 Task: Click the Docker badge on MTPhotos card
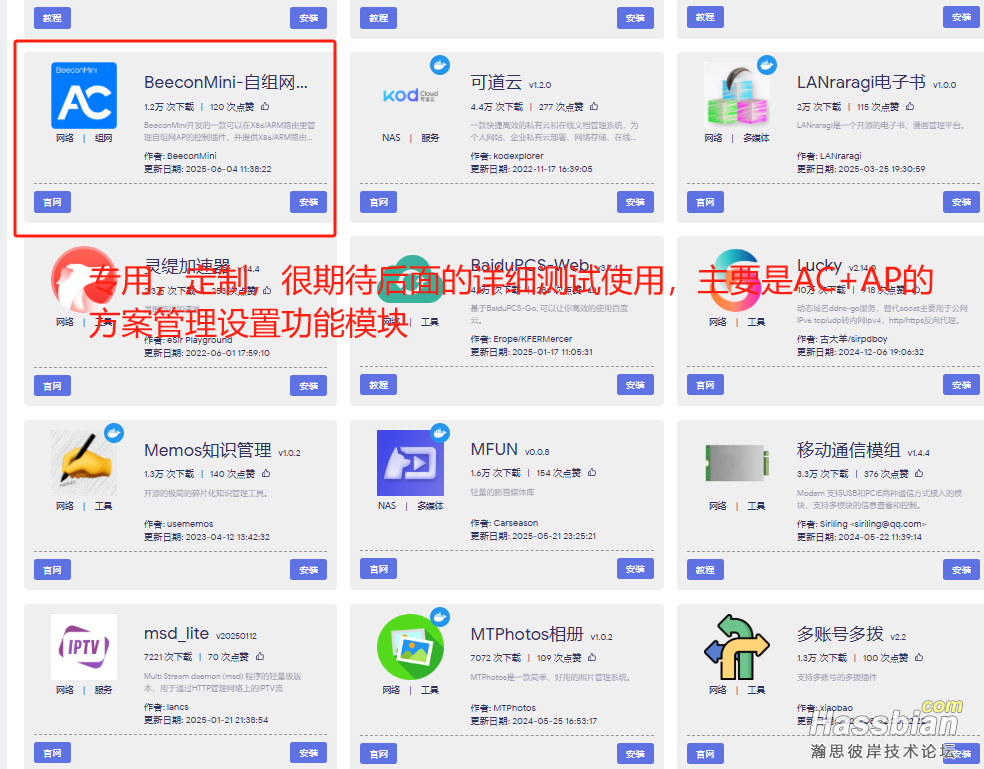coord(440,616)
